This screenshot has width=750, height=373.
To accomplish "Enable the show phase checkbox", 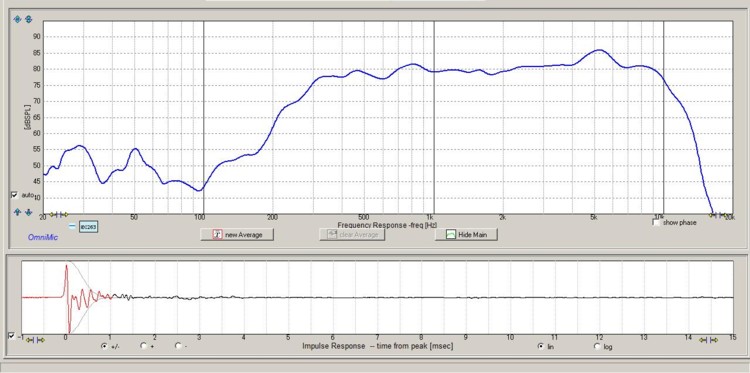I will tap(657, 222).
